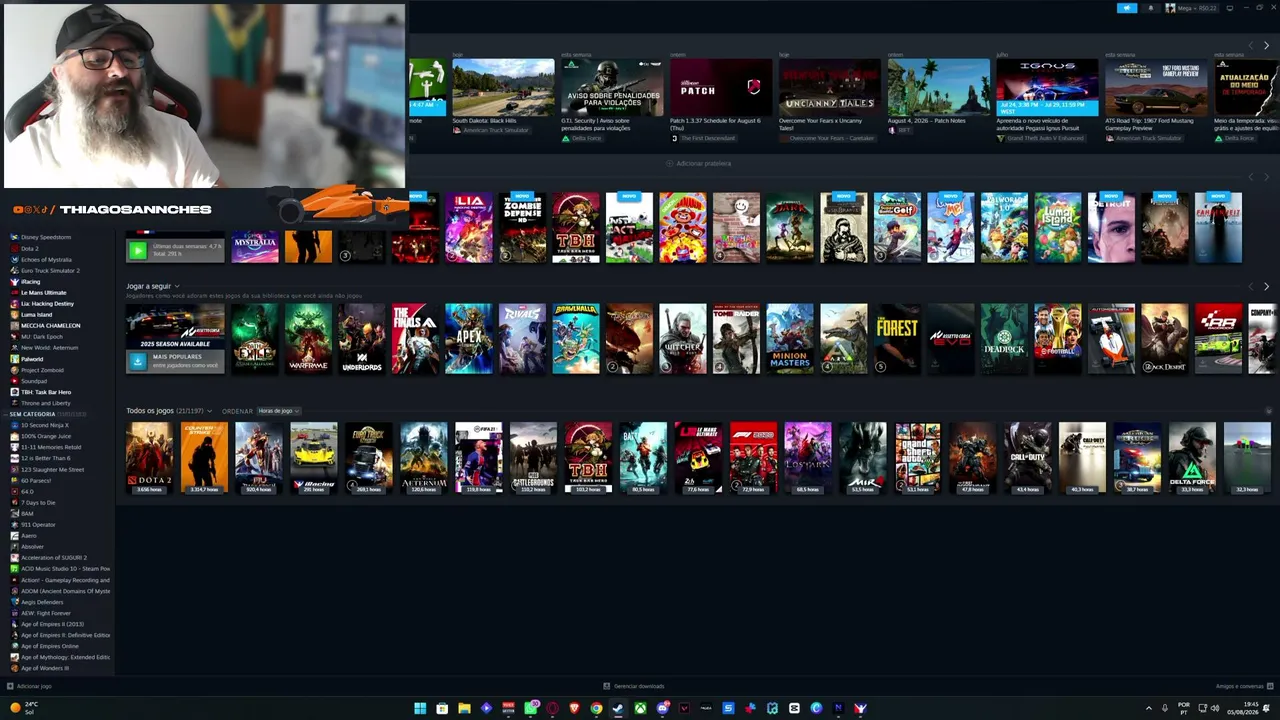Viewport: 1280px width, 720px height.
Task: Open the Uncanny Tales news thumbnail
Action: (x=830, y=88)
